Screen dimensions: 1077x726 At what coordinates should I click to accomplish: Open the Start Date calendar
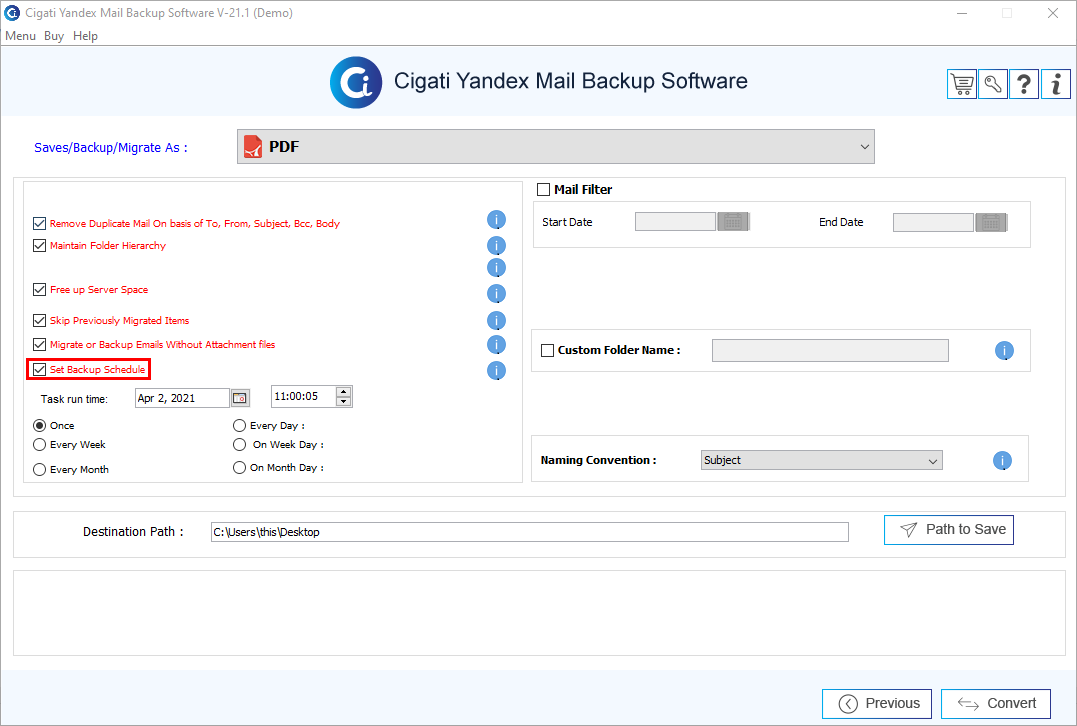[733, 222]
